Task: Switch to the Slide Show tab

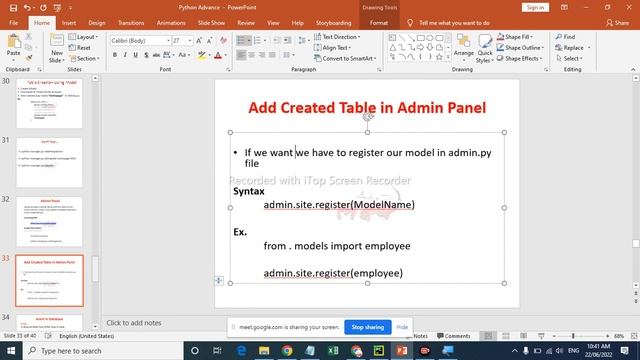Action: (x=211, y=23)
